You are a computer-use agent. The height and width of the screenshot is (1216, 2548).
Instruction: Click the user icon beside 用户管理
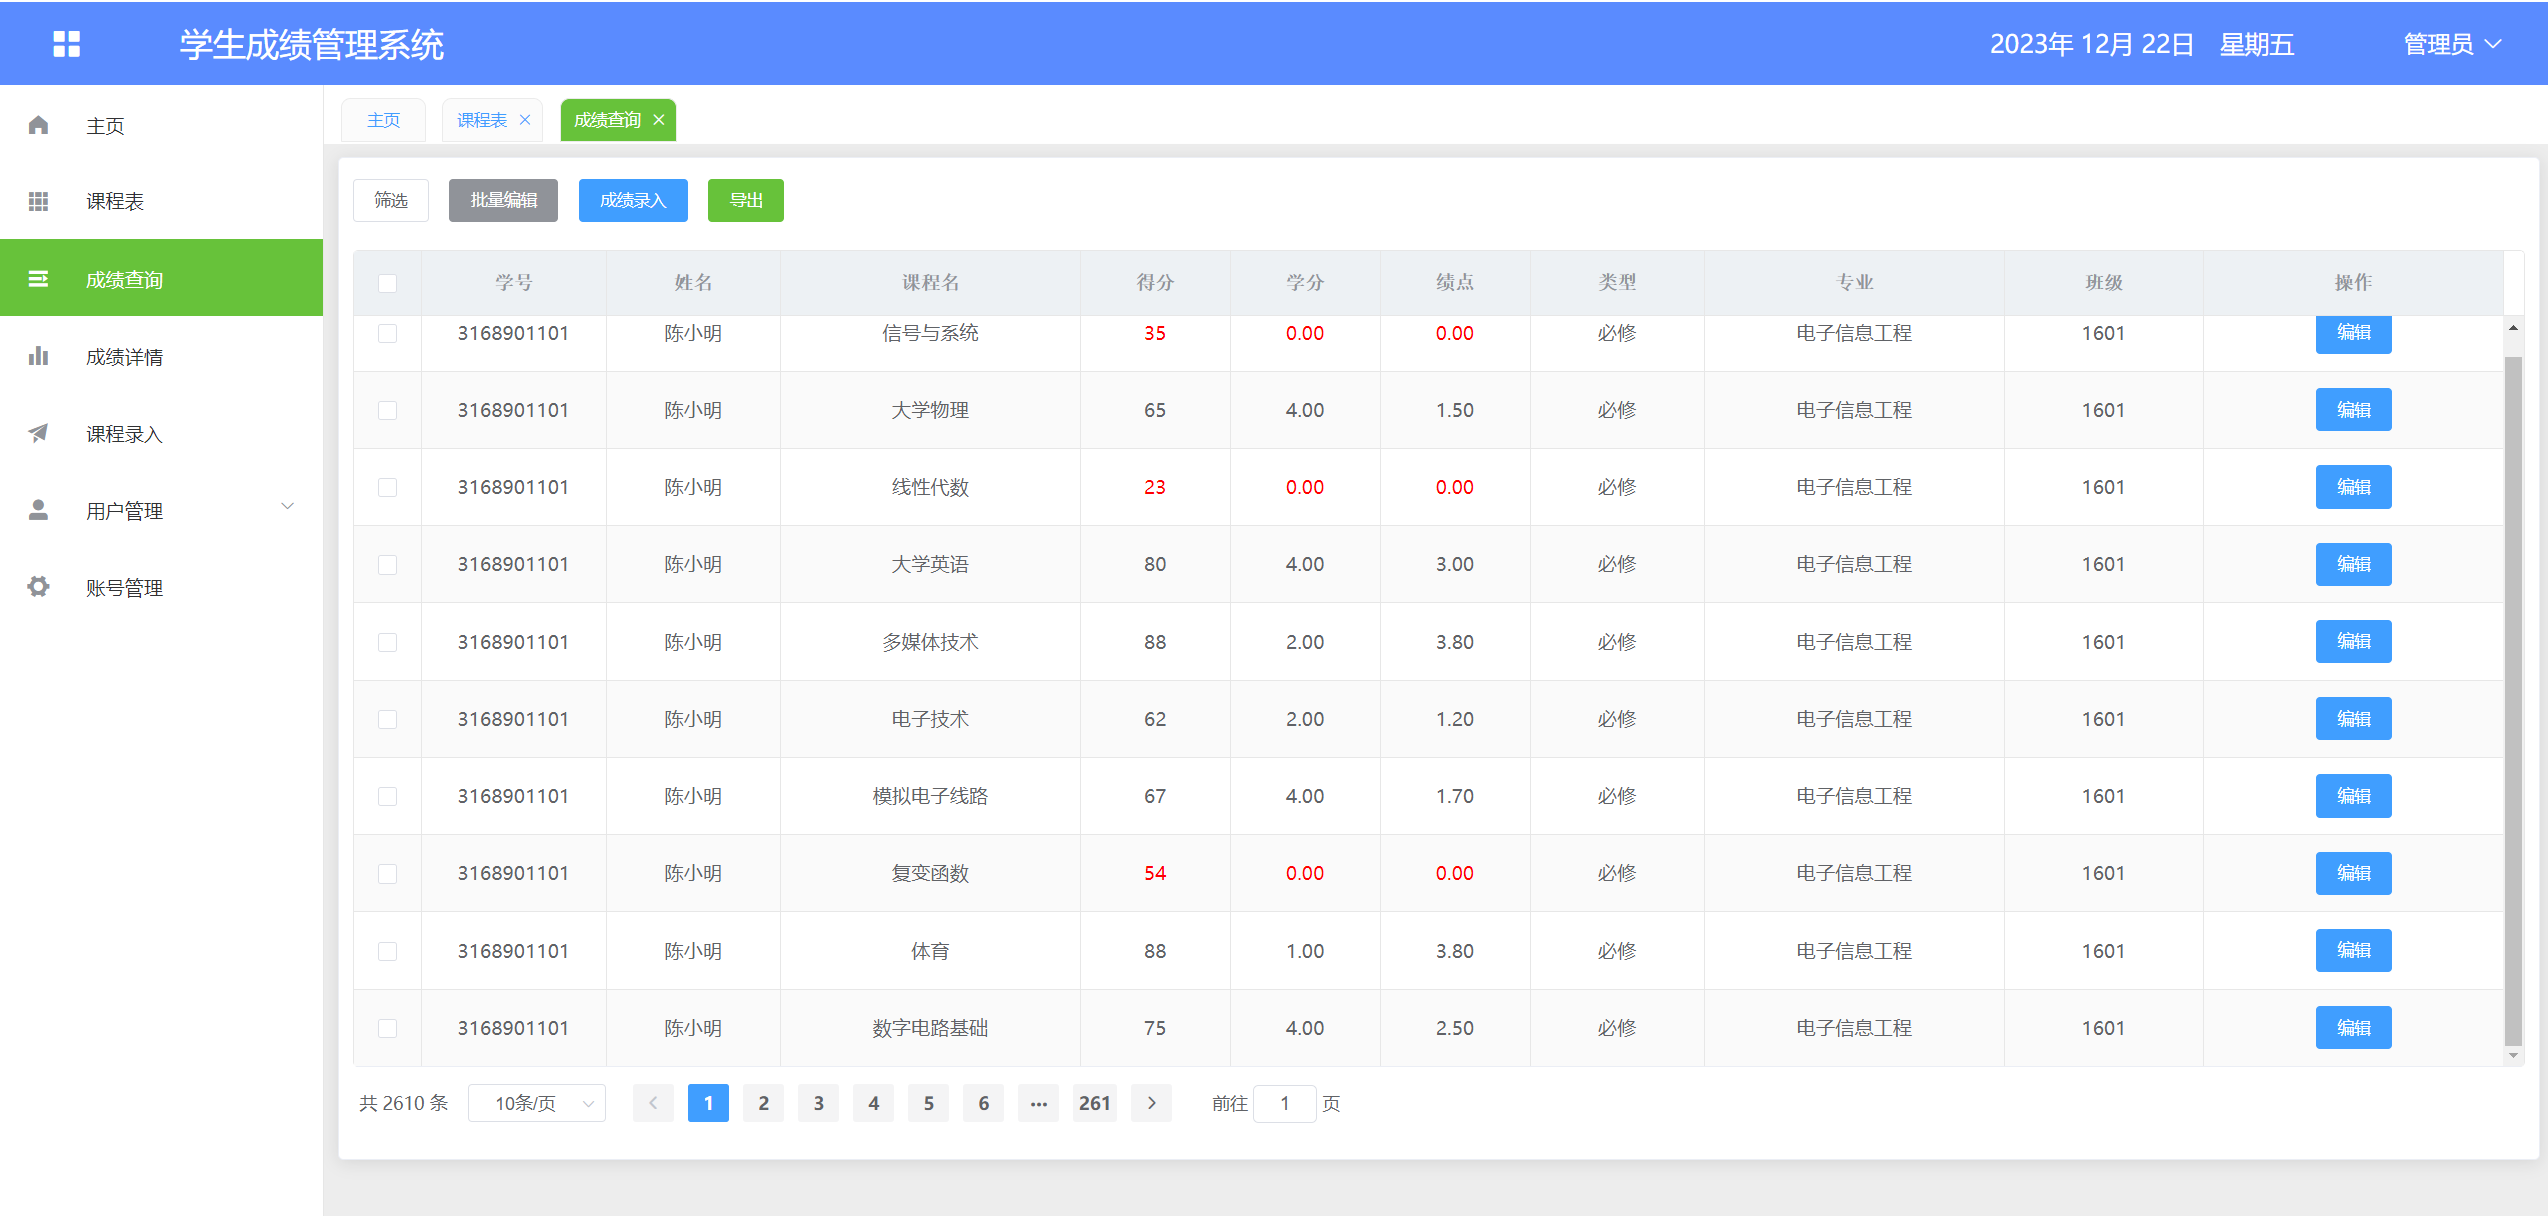(38, 510)
